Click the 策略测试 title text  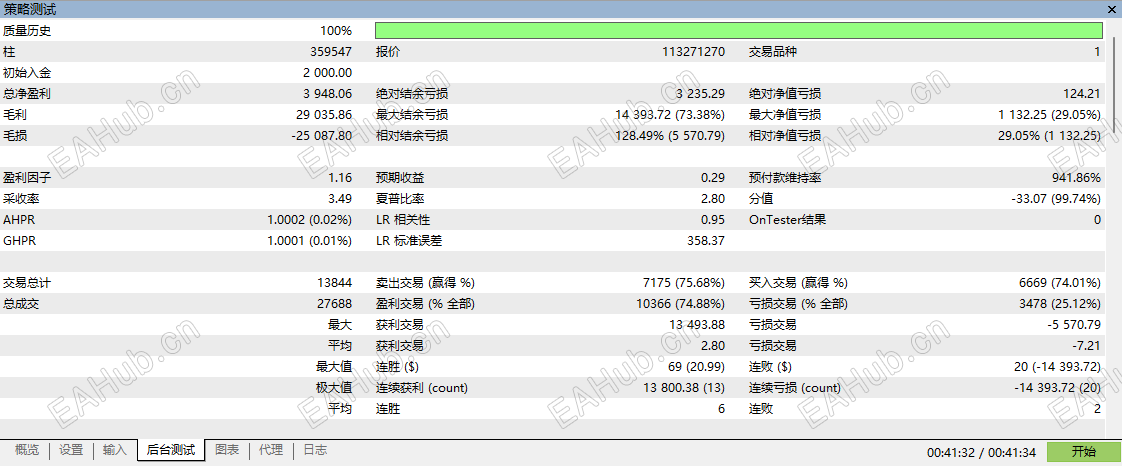30,9
